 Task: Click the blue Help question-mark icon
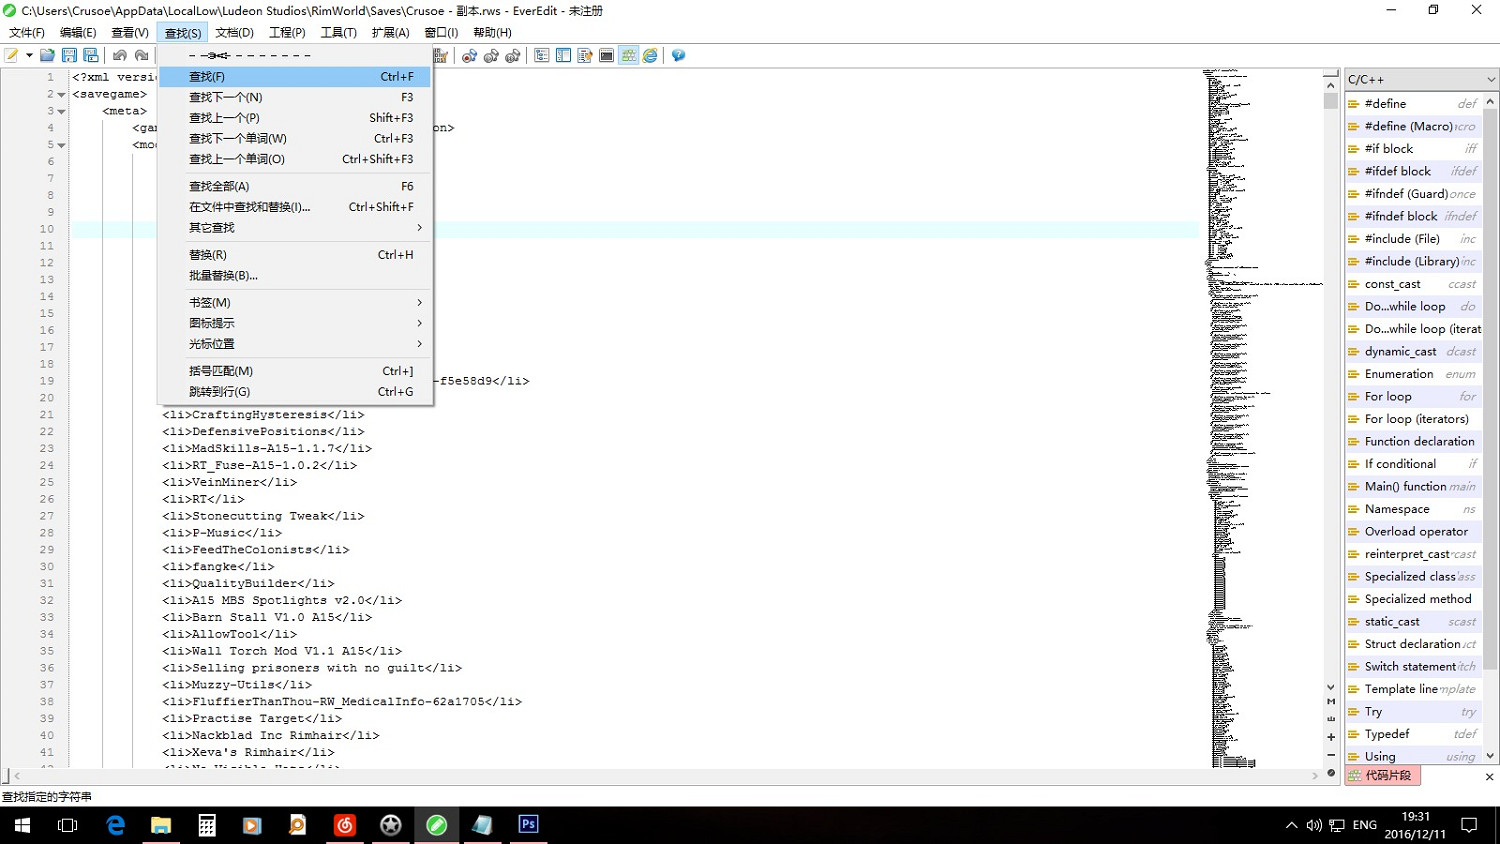(678, 56)
